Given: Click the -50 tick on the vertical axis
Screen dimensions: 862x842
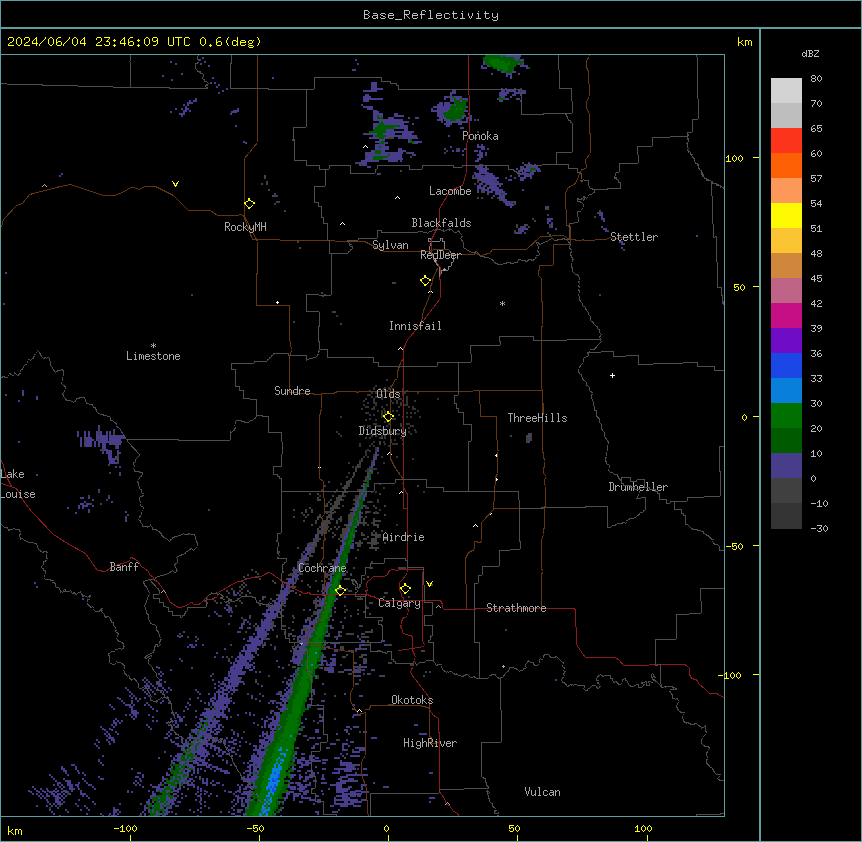Looking at the screenshot, I should coord(734,546).
